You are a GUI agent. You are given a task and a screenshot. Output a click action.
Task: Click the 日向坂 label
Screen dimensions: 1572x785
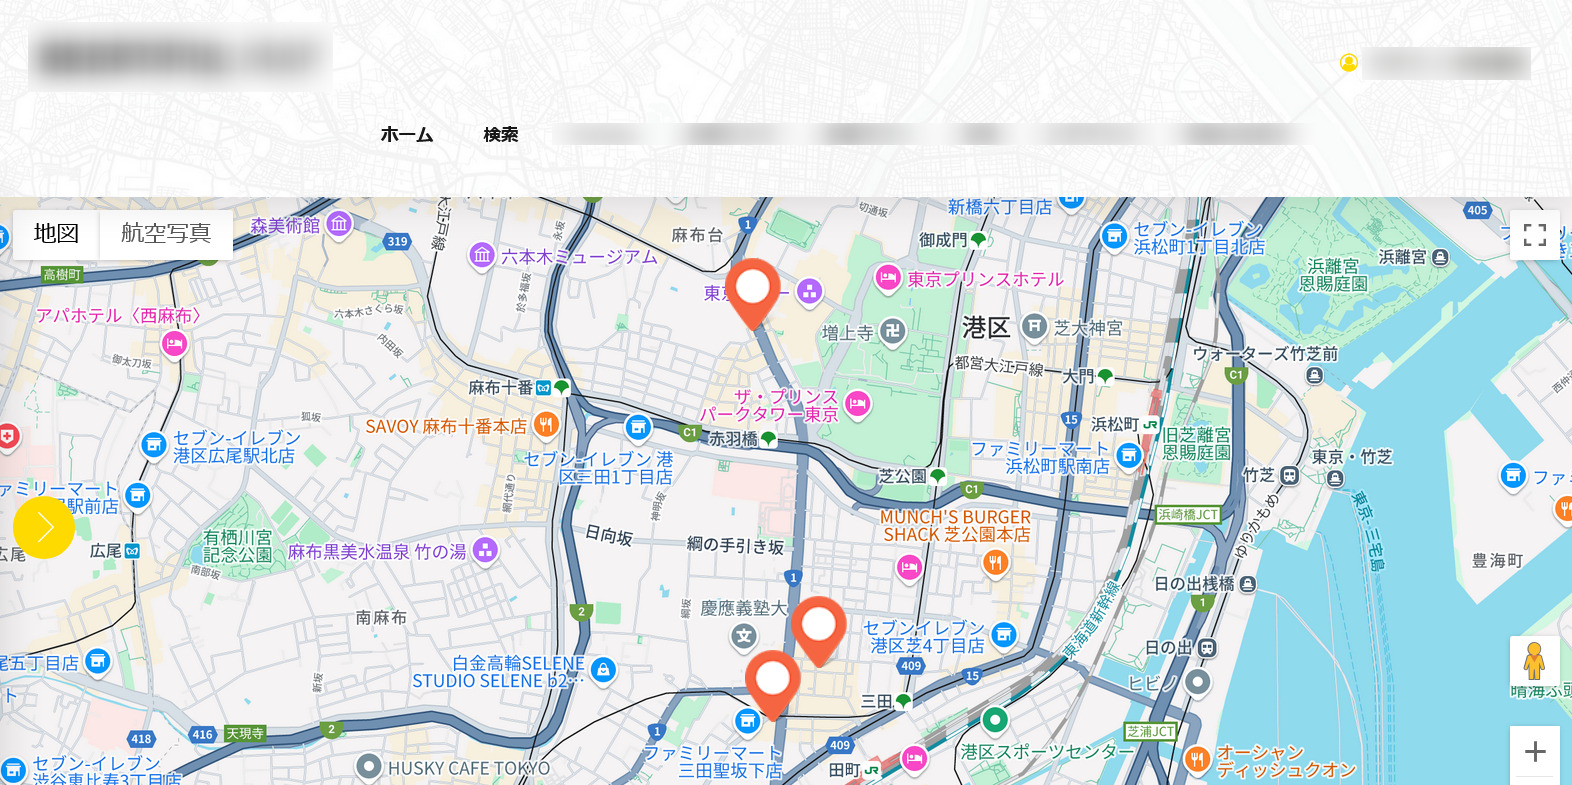609,536
